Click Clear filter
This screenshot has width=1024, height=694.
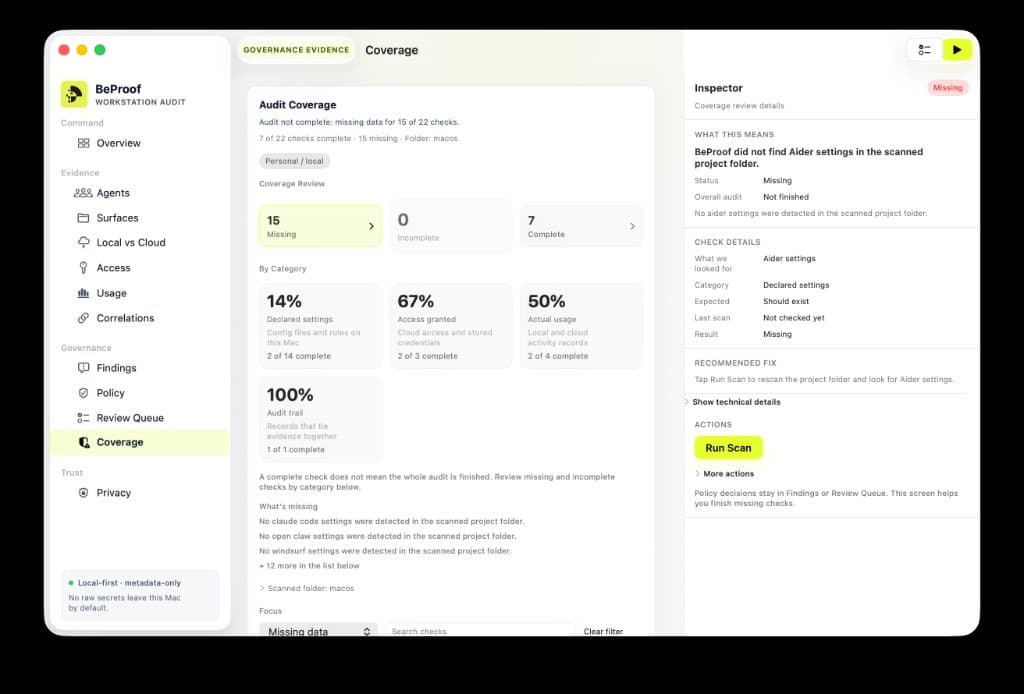click(x=603, y=631)
